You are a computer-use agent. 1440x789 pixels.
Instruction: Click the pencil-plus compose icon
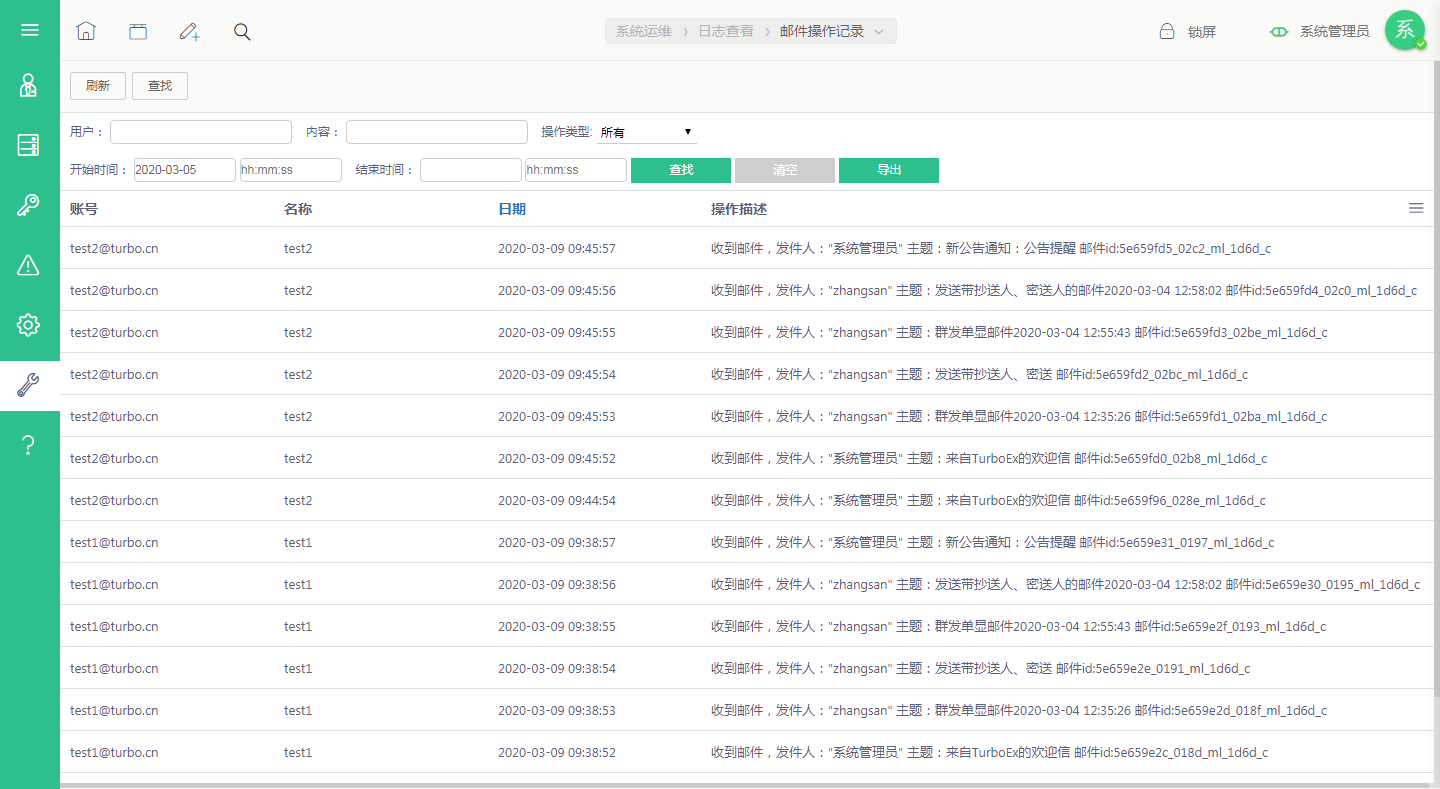click(190, 31)
